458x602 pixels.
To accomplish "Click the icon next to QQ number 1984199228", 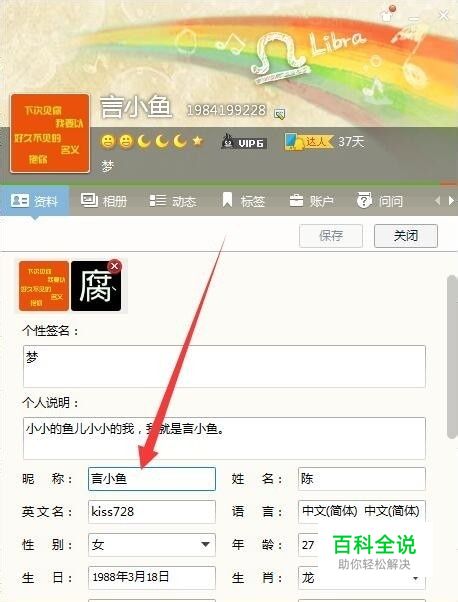I will (x=279, y=114).
